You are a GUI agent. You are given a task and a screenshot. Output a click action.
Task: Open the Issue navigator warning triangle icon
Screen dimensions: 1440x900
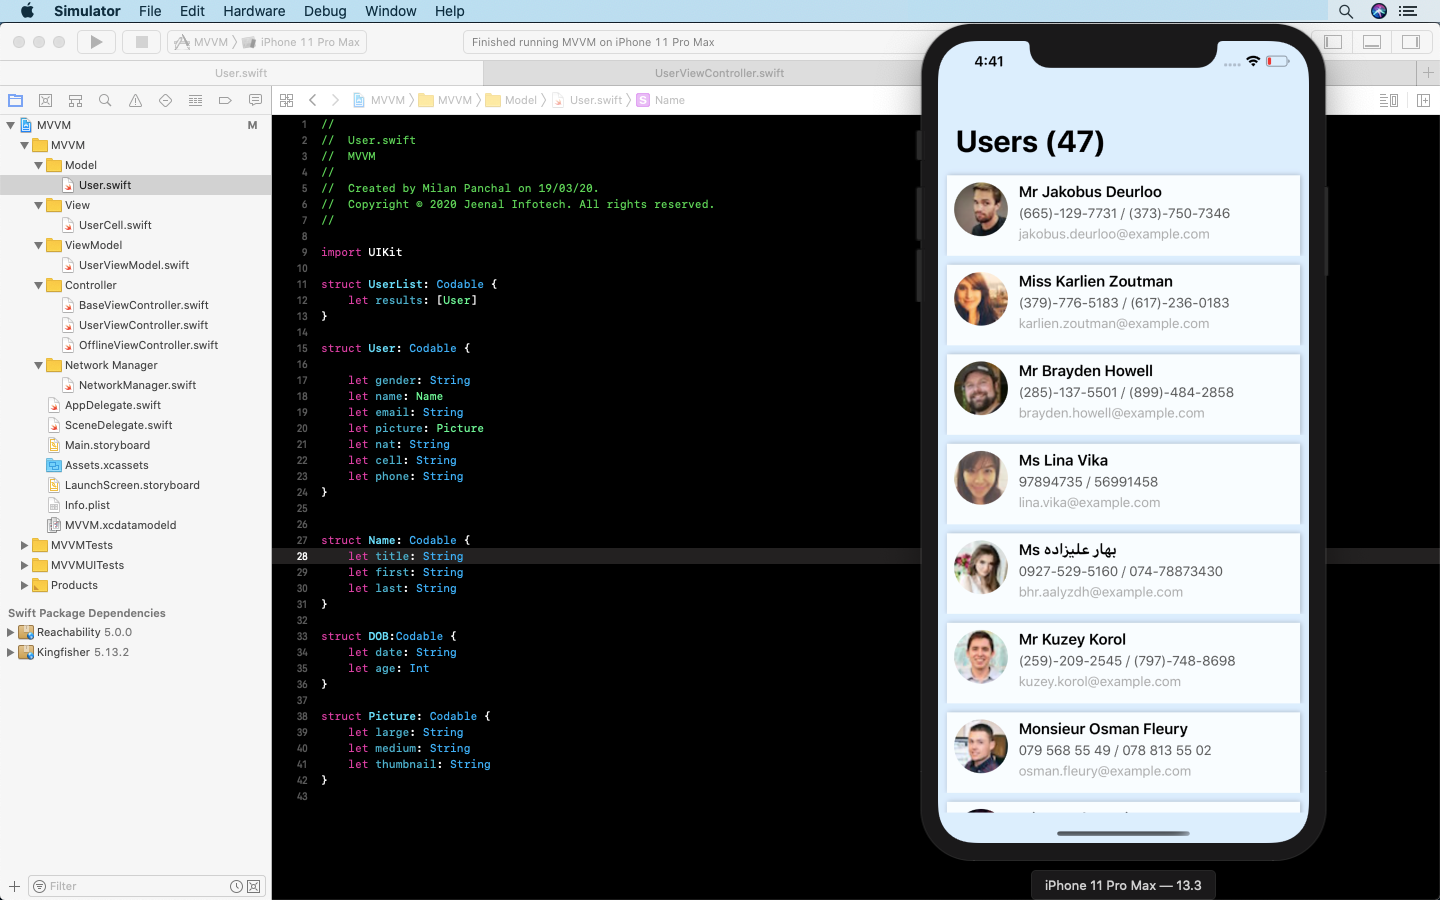134,100
